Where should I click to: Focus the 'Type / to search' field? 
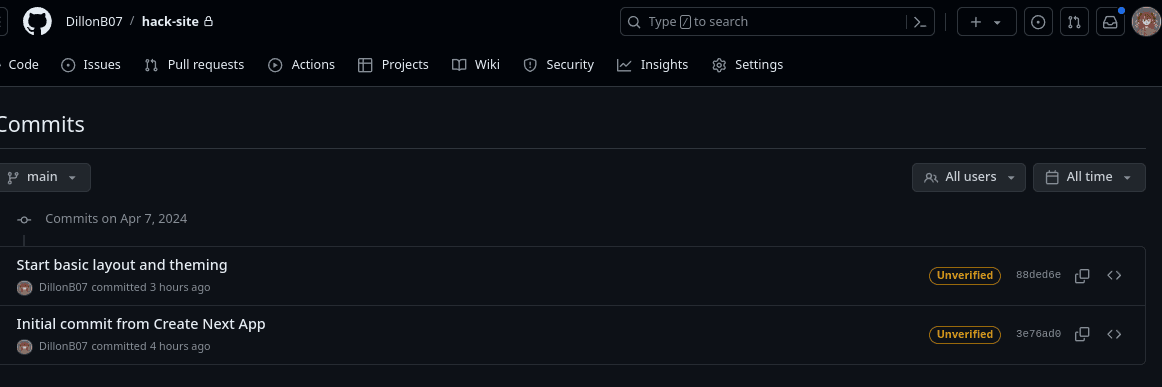777,22
